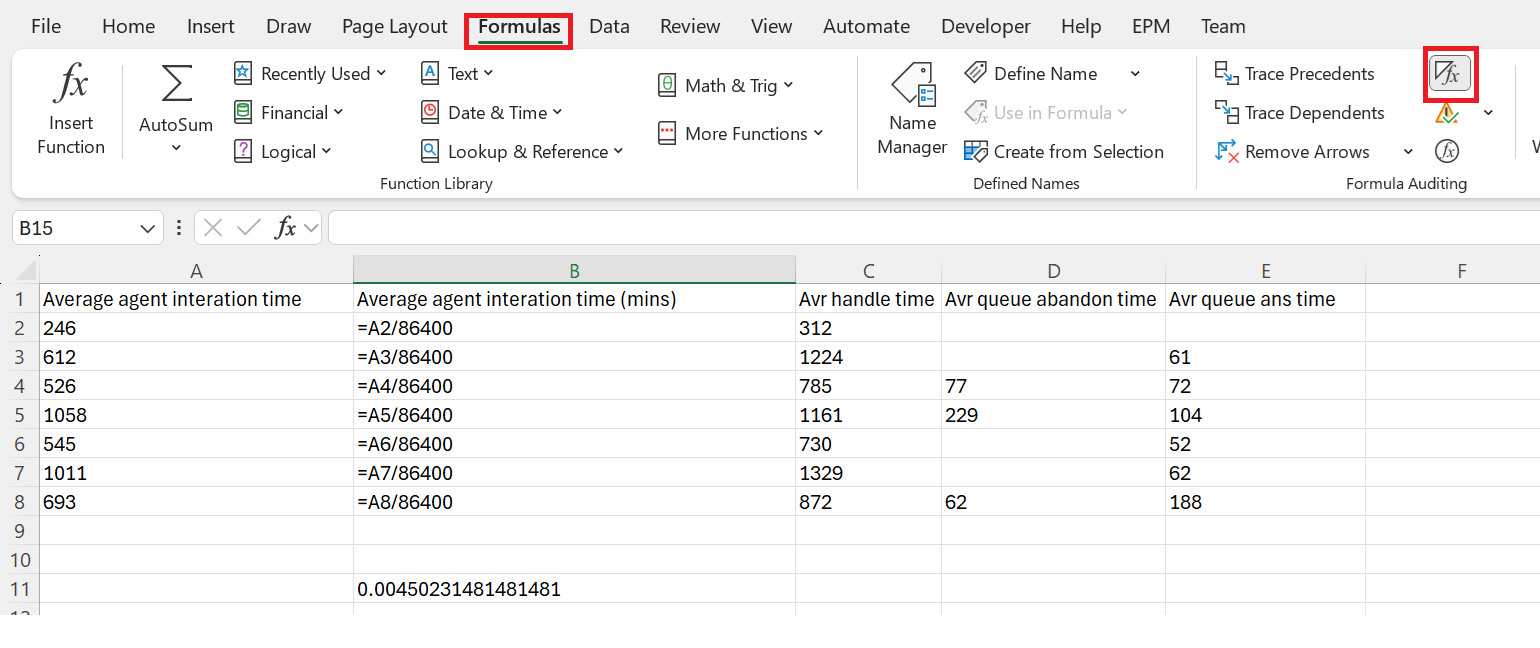
Task: Switch to the Help tab
Action: pyautogui.click(x=1081, y=27)
